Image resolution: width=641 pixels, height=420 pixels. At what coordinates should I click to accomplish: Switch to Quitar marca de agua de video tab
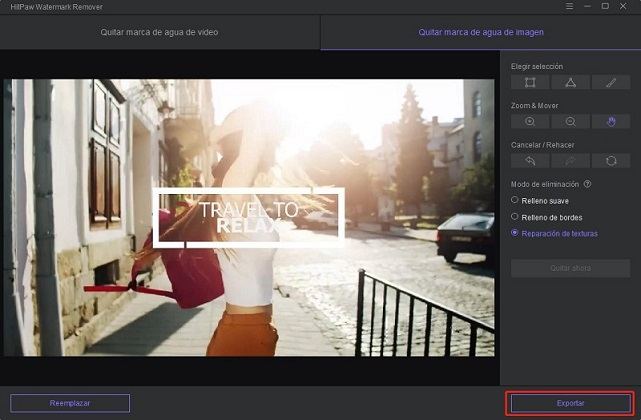pyautogui.click(x=159, y=32)
